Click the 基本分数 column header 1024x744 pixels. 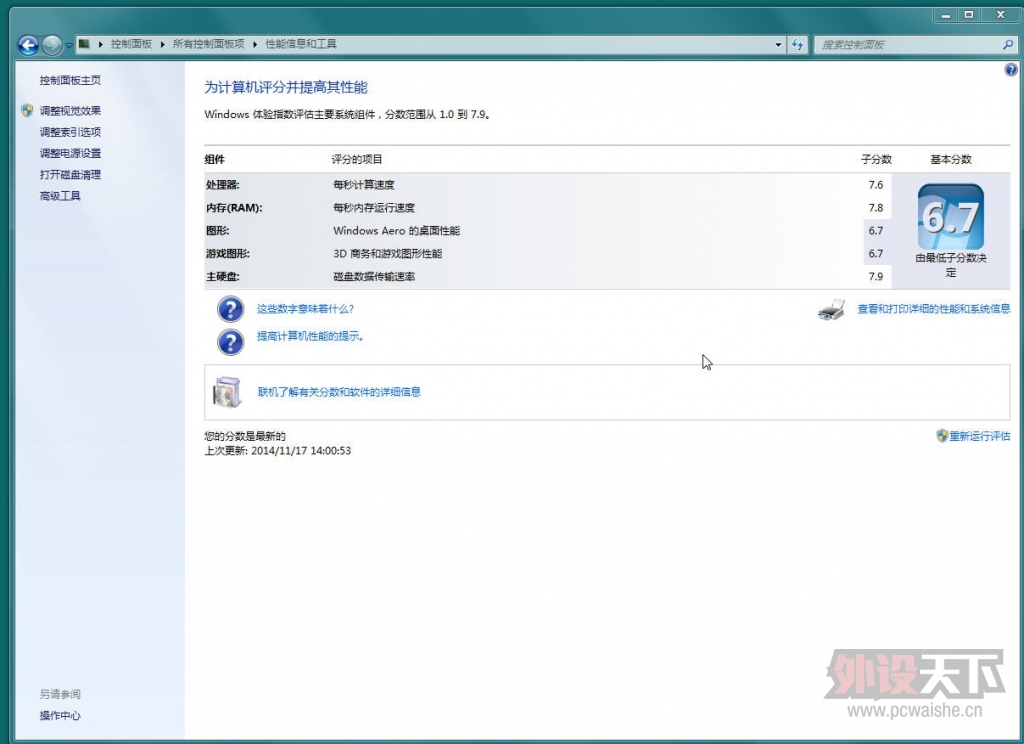pyautogui.click(x=951, y=159)
